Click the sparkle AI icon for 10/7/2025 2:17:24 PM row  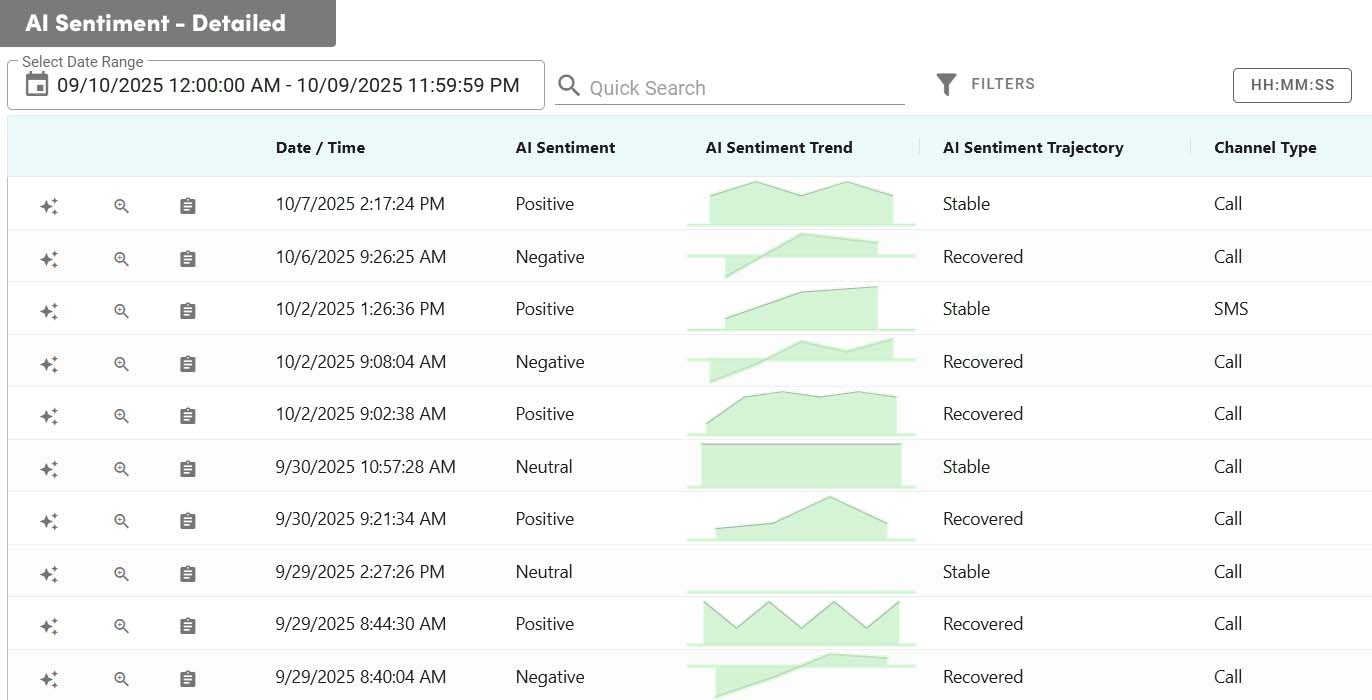click(48, 206)
